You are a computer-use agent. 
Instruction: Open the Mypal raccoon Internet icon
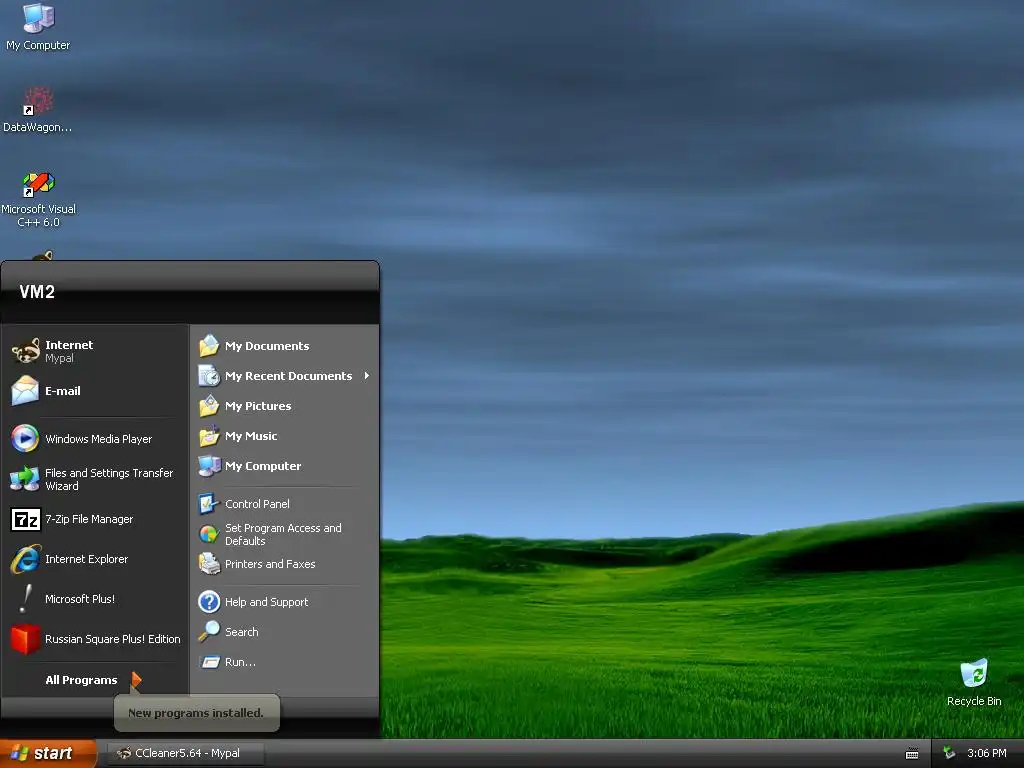[25, 351]
